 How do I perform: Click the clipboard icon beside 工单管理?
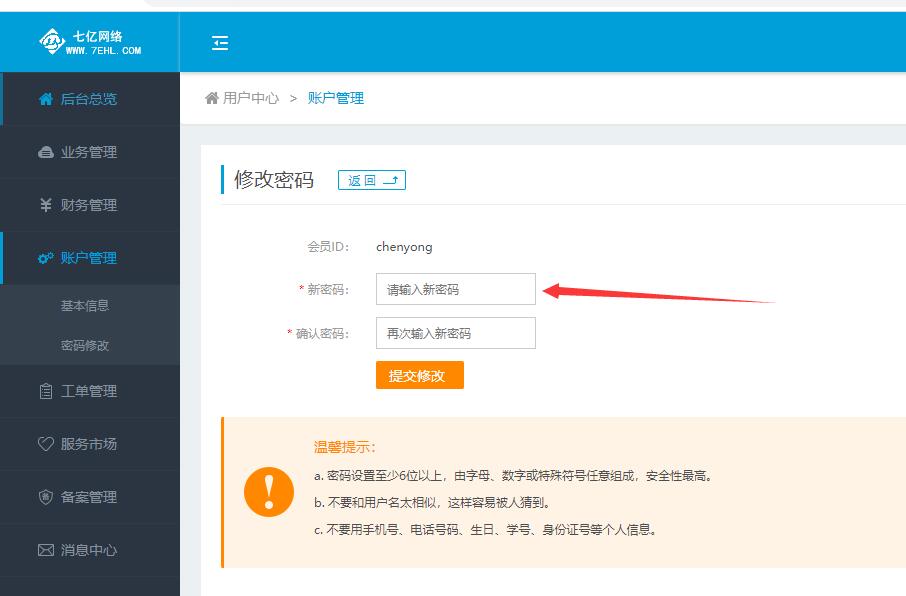(46, 391)
